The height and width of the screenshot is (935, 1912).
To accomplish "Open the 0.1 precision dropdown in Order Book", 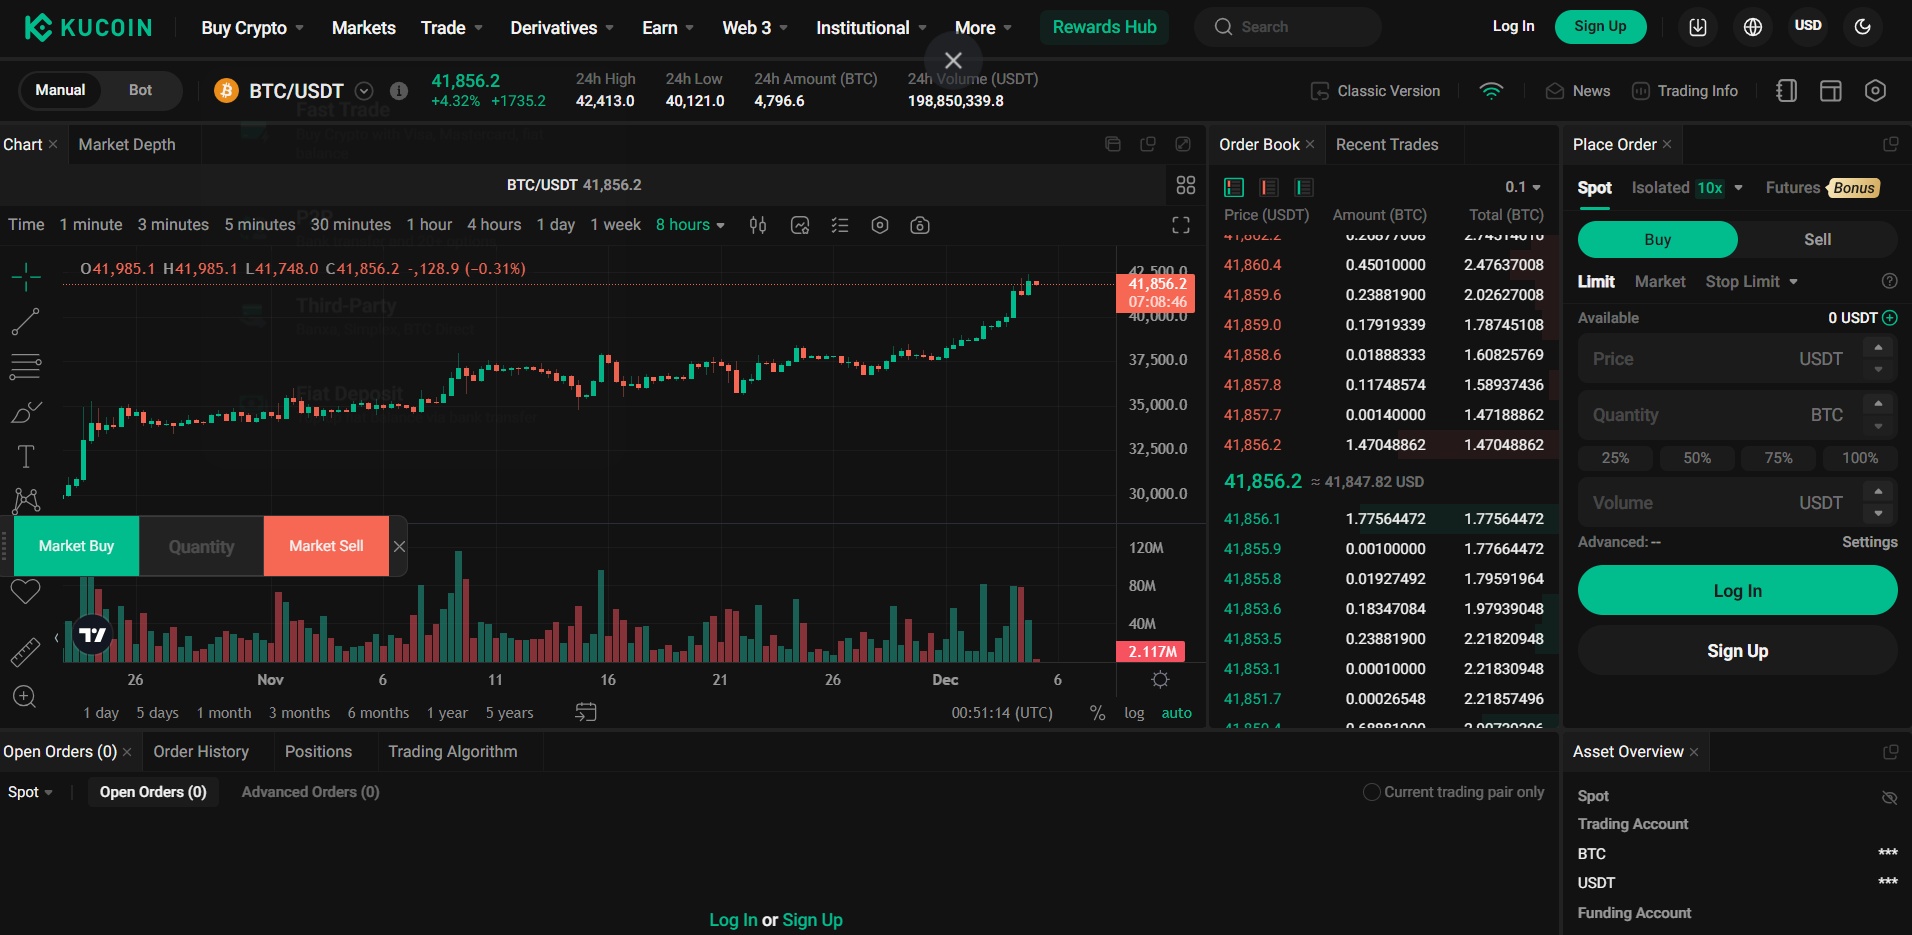I will coord(1523,187).
